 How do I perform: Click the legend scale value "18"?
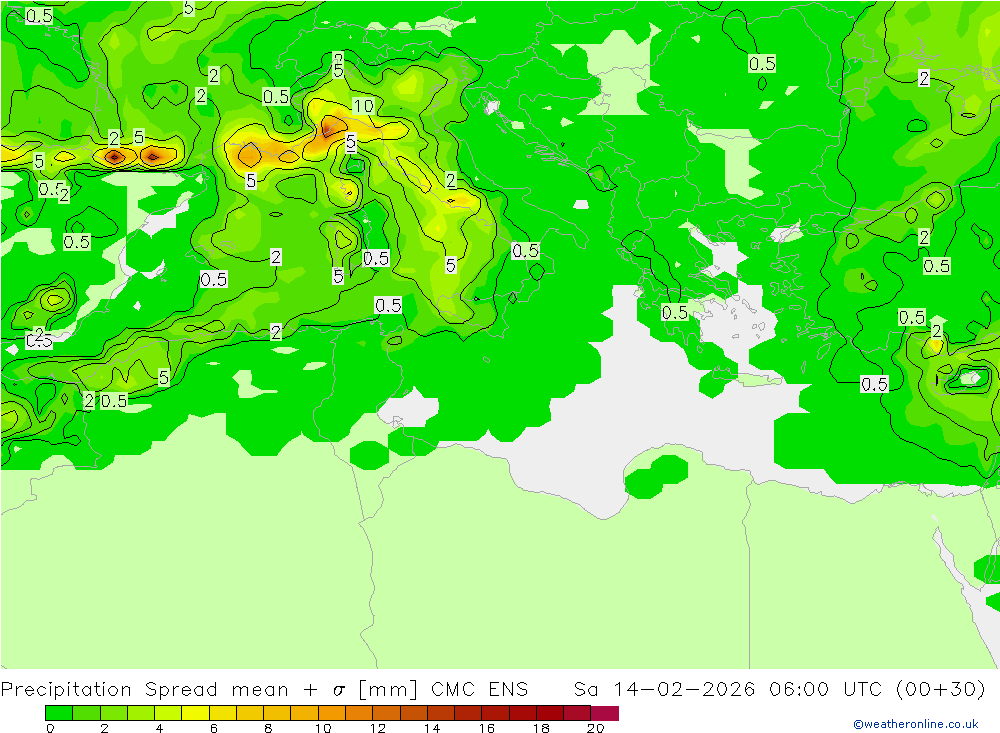[x=541, y=728]
